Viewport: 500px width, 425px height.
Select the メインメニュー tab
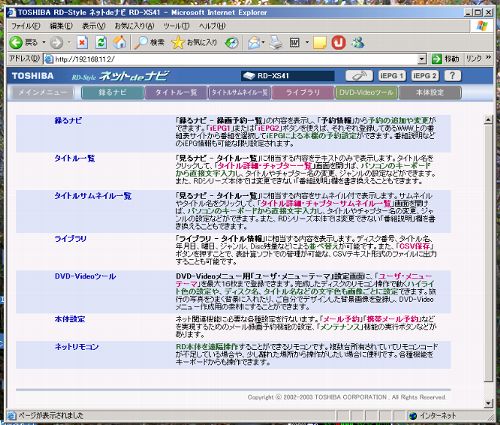click(x=43, y=93)
